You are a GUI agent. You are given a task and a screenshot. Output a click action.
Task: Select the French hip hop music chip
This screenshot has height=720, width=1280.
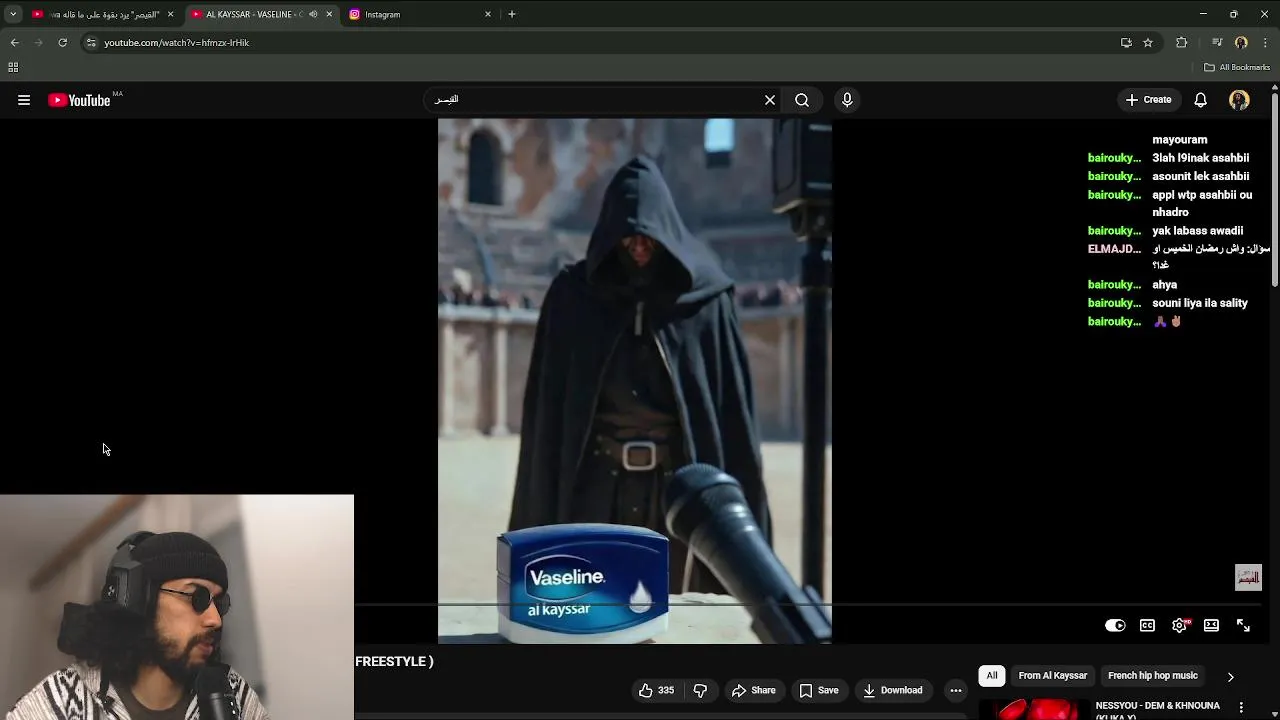click(x=1152, y=676)
